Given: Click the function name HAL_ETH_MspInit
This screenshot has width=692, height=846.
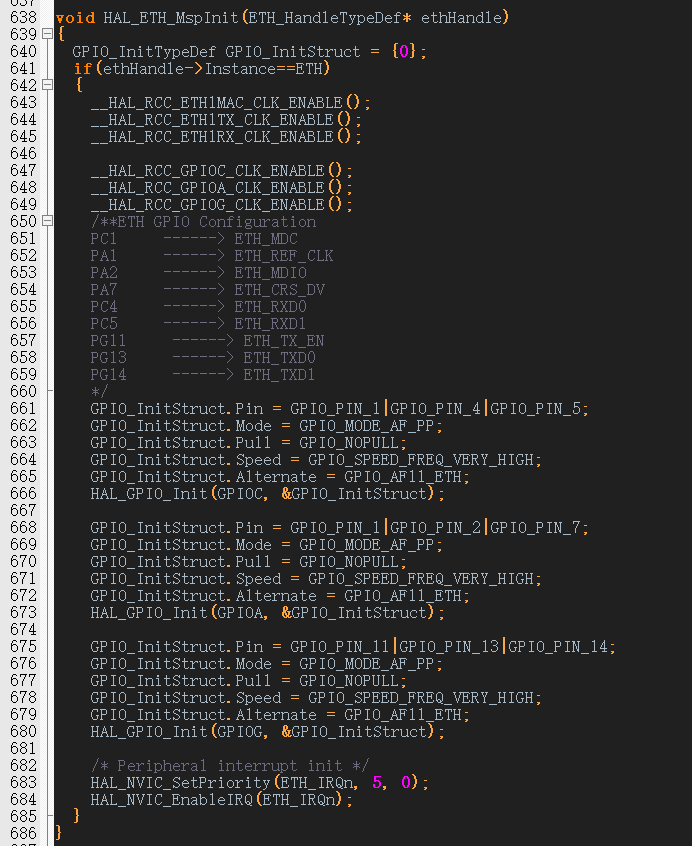Looking at the screenshot, I should 170,18.
